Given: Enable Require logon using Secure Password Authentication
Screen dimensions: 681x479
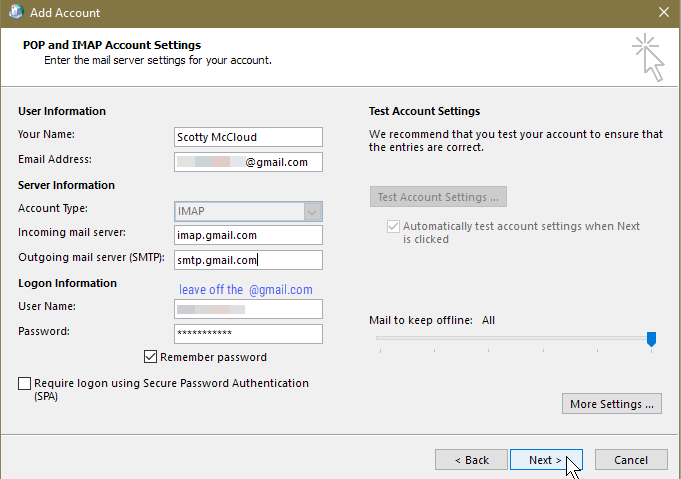Looking at the screenshot, I should [24, 383].
